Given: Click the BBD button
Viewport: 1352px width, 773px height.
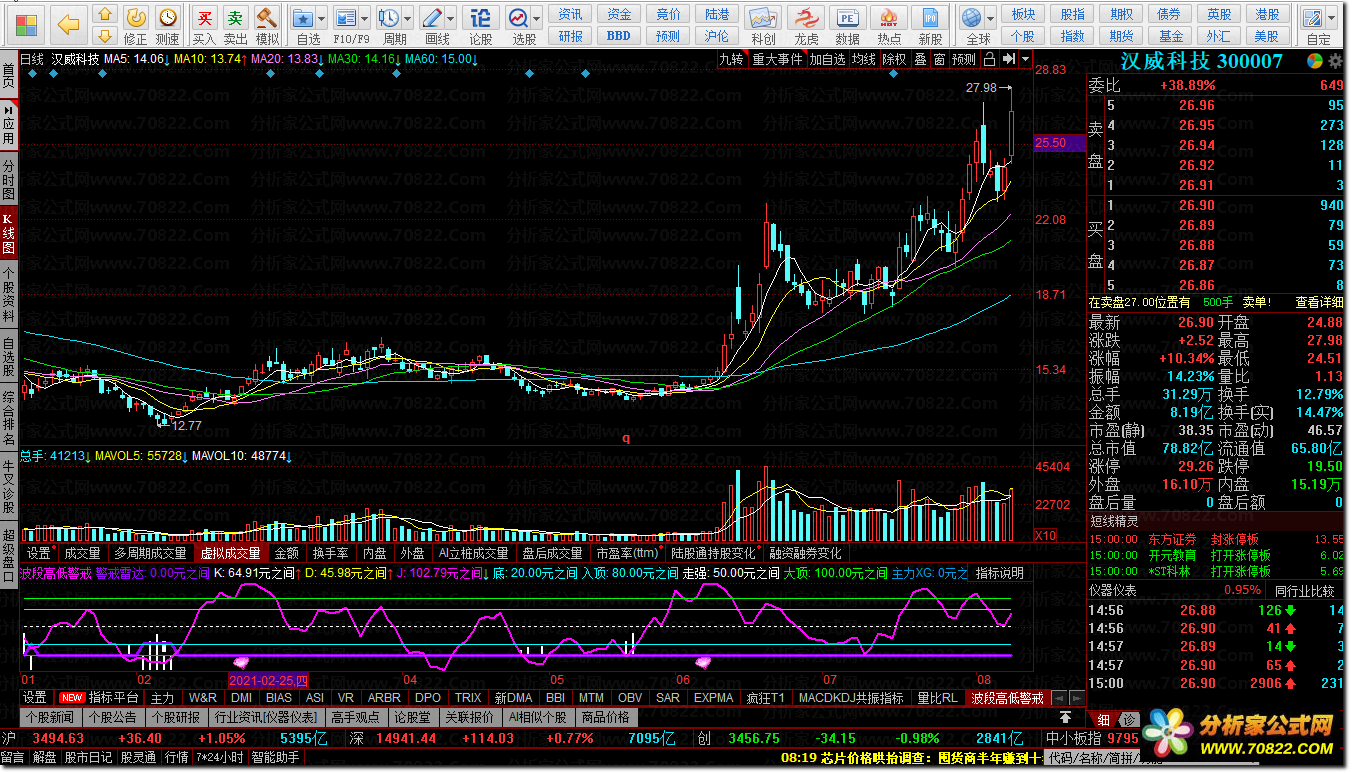Looking at the screenshot, I should (619, 36).
